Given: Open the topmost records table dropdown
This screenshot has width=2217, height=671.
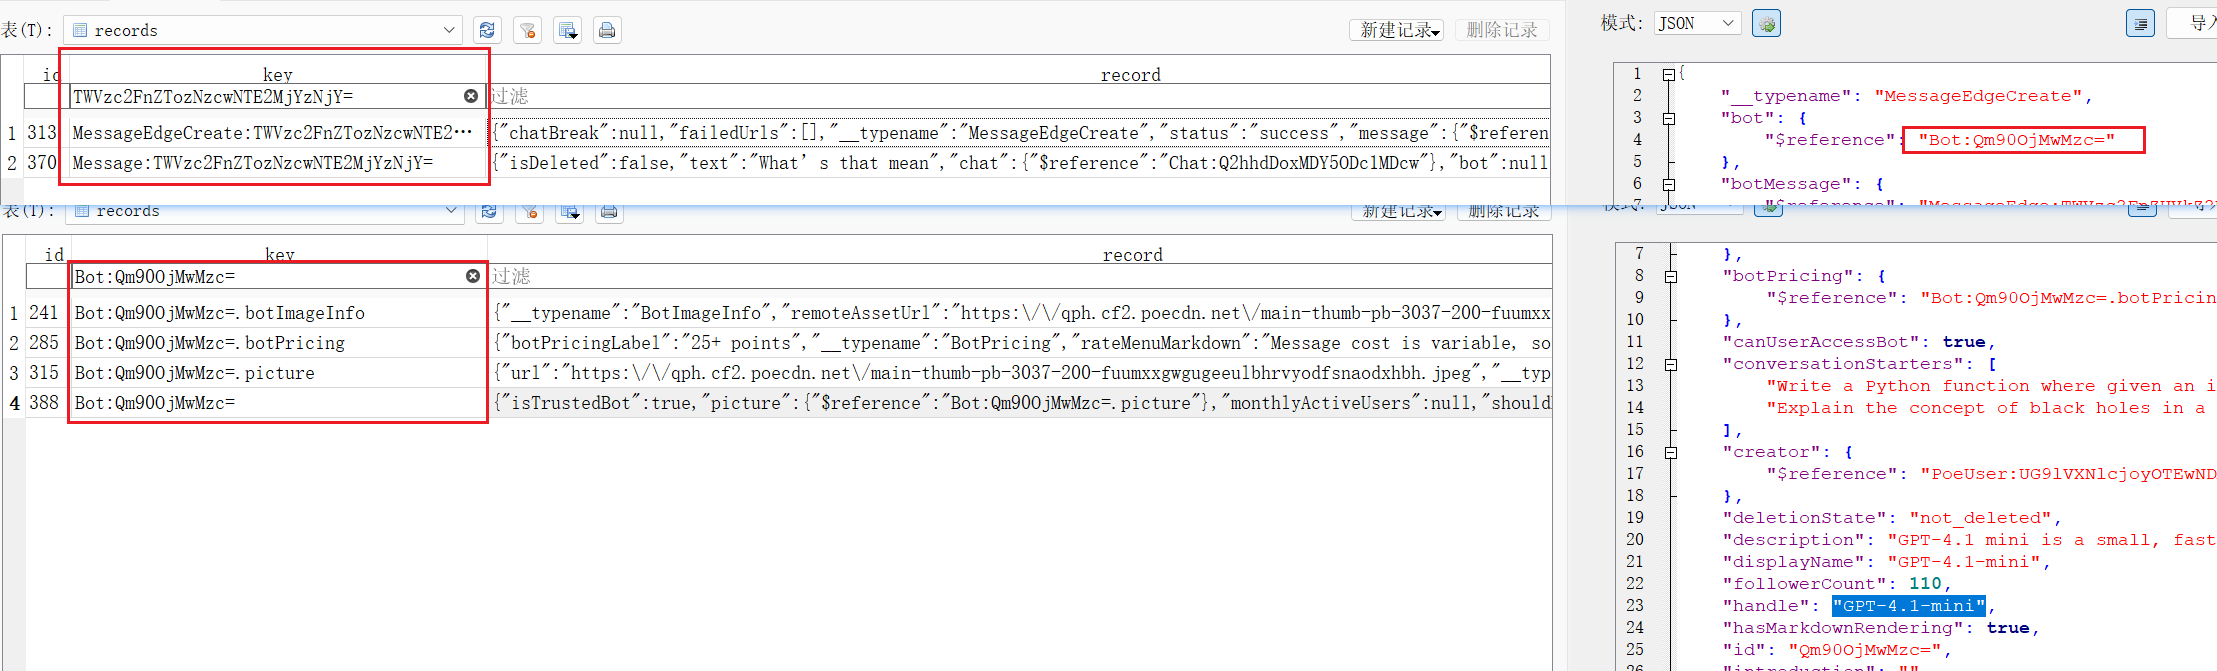Looking at the screenshot, I should (x=448, y=30).
